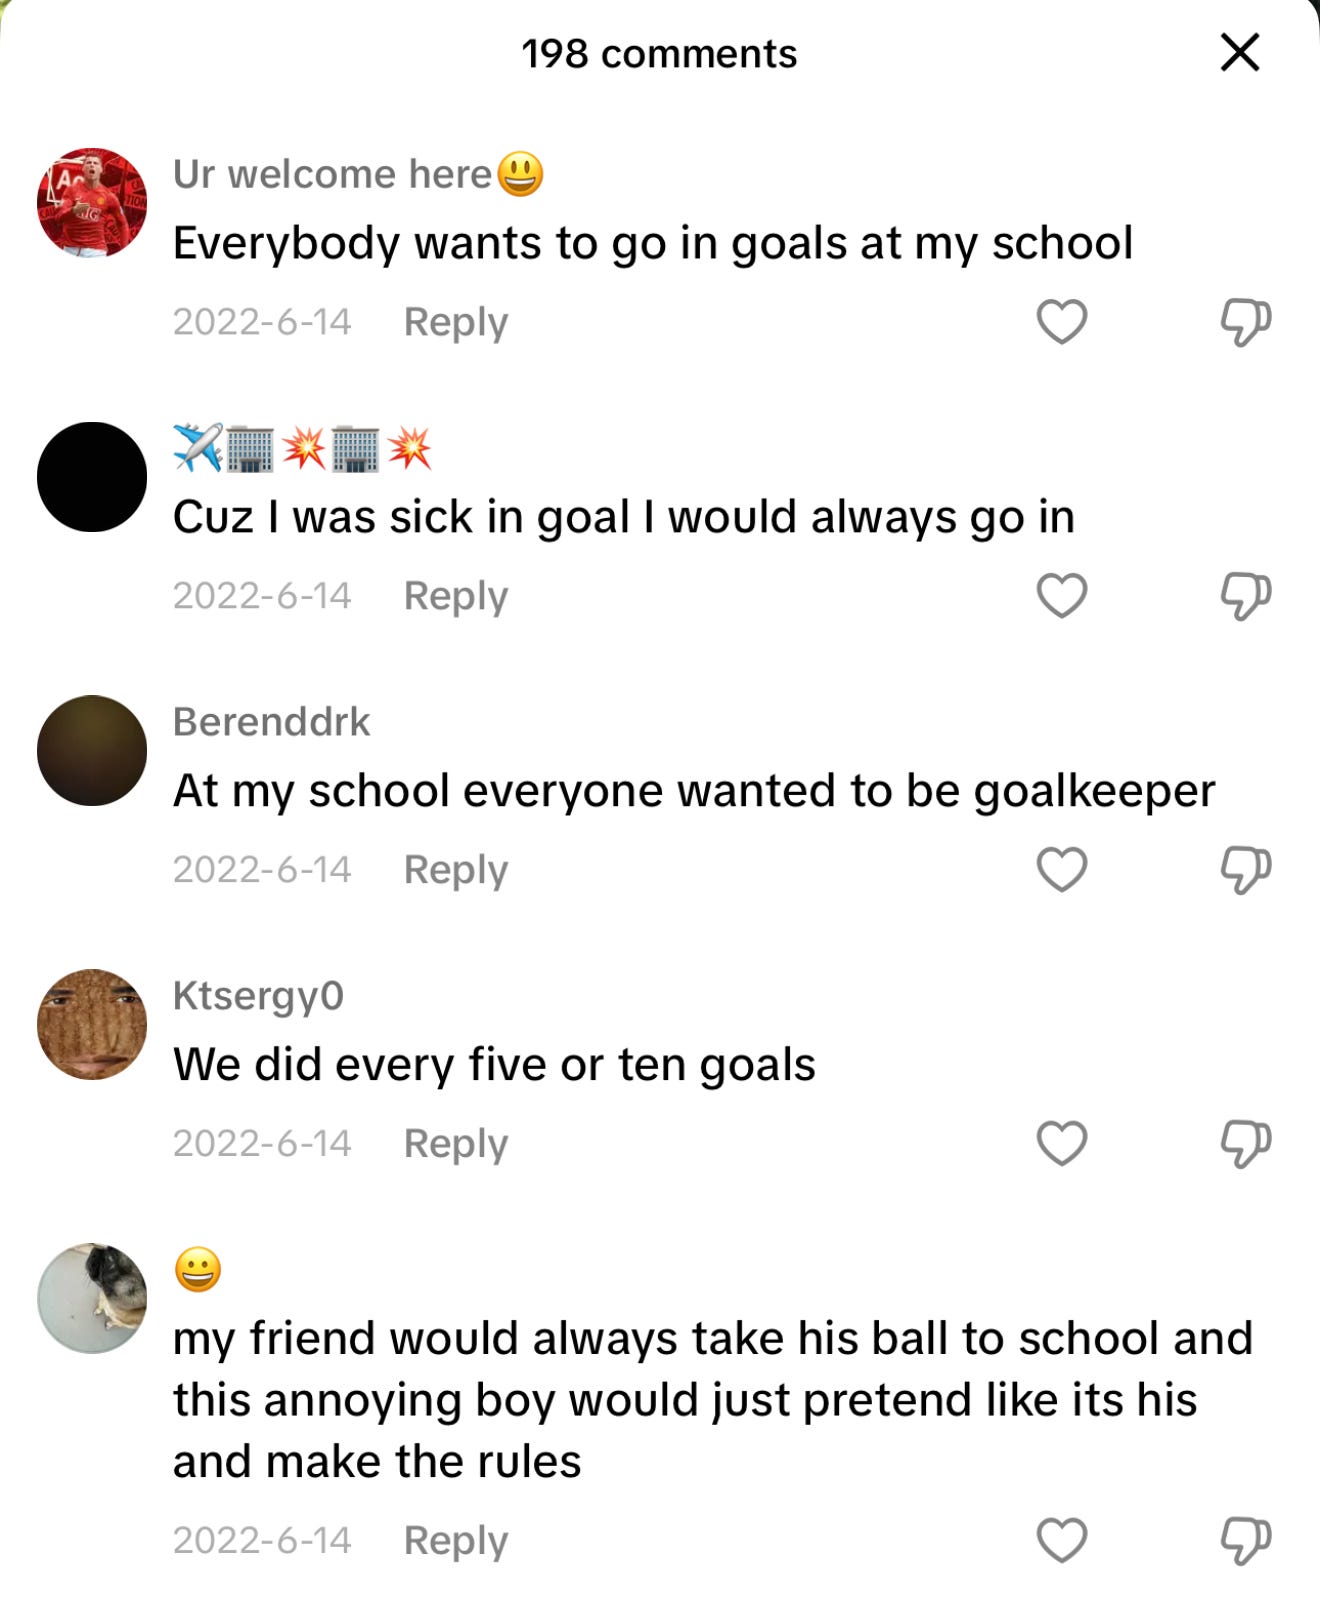Viewport: 1320px width, 1618px height.
Task: Like the "Cuz I was sick in goal" comment
Action: 1062,596
